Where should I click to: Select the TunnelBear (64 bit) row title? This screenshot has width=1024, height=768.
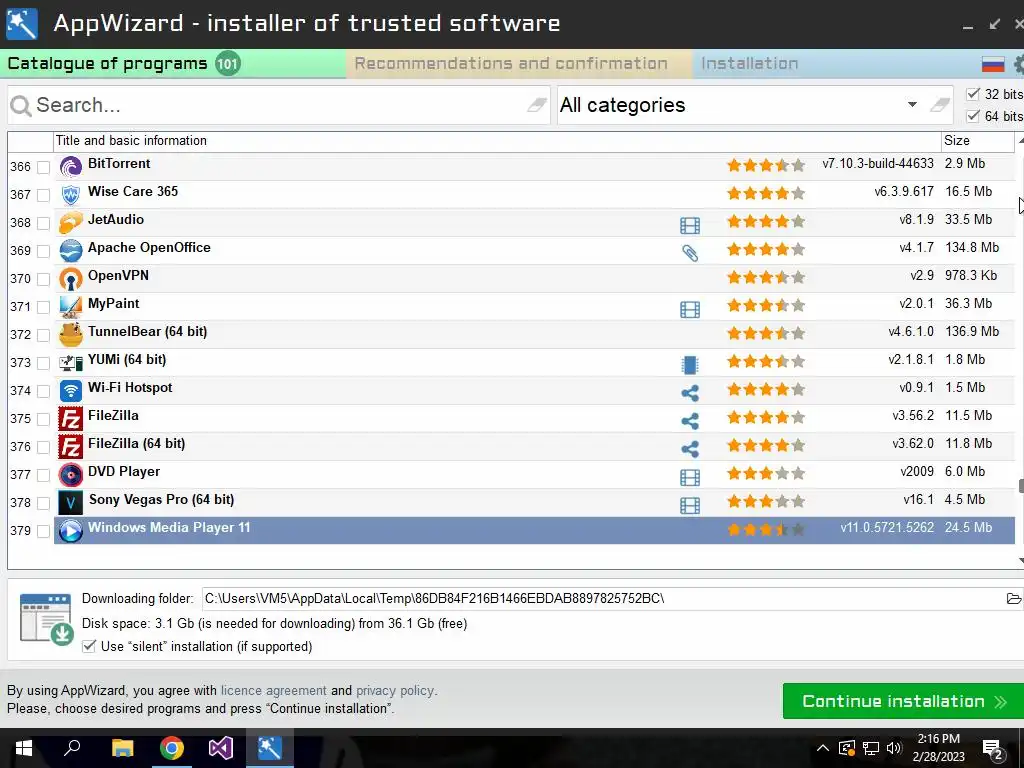148,332
